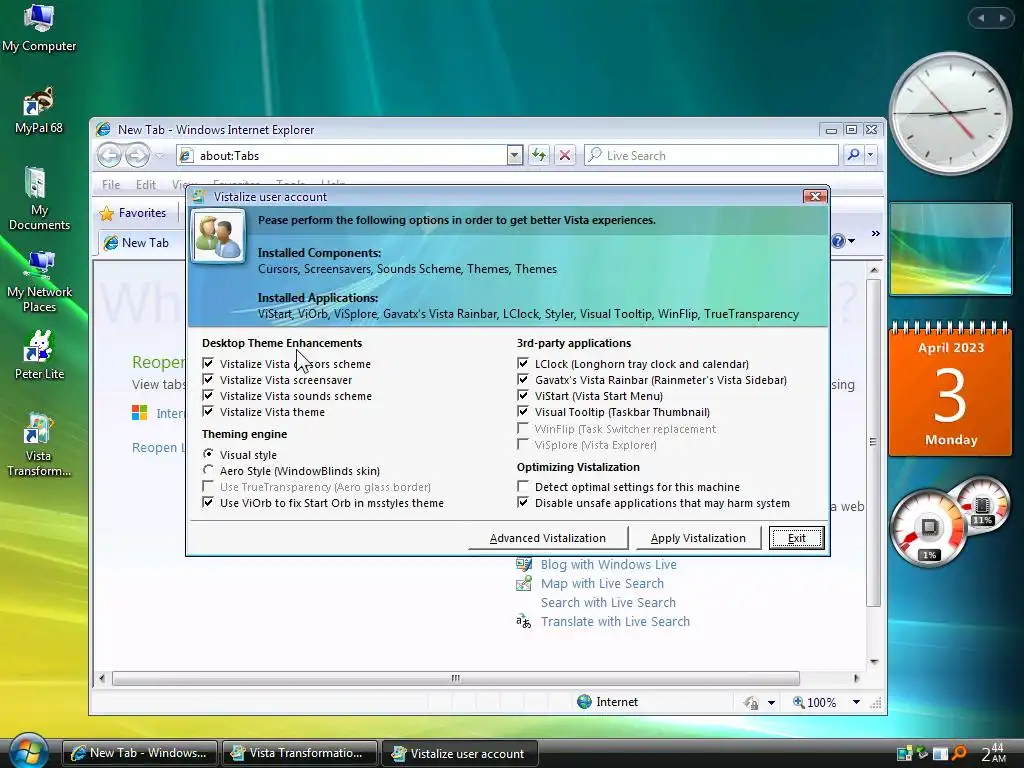
Task: Click the Translate with Live Search icon
Action: click(524, 622)
